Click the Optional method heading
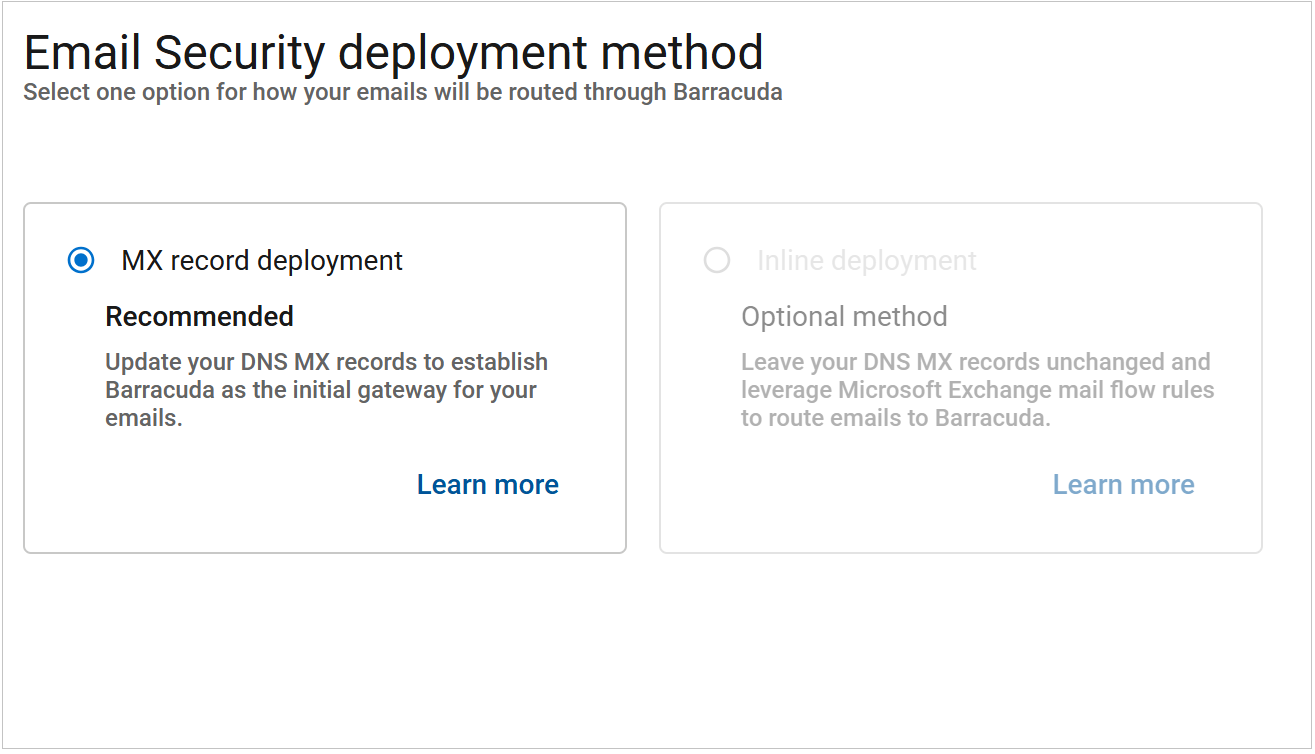 (844, 317)
